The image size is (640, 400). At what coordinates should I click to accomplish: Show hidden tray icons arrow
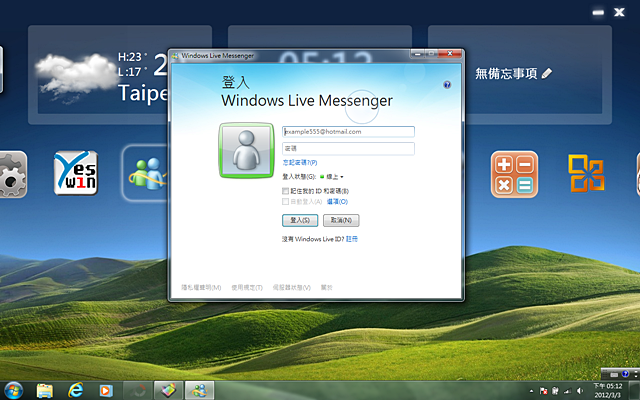pos(531,391)
